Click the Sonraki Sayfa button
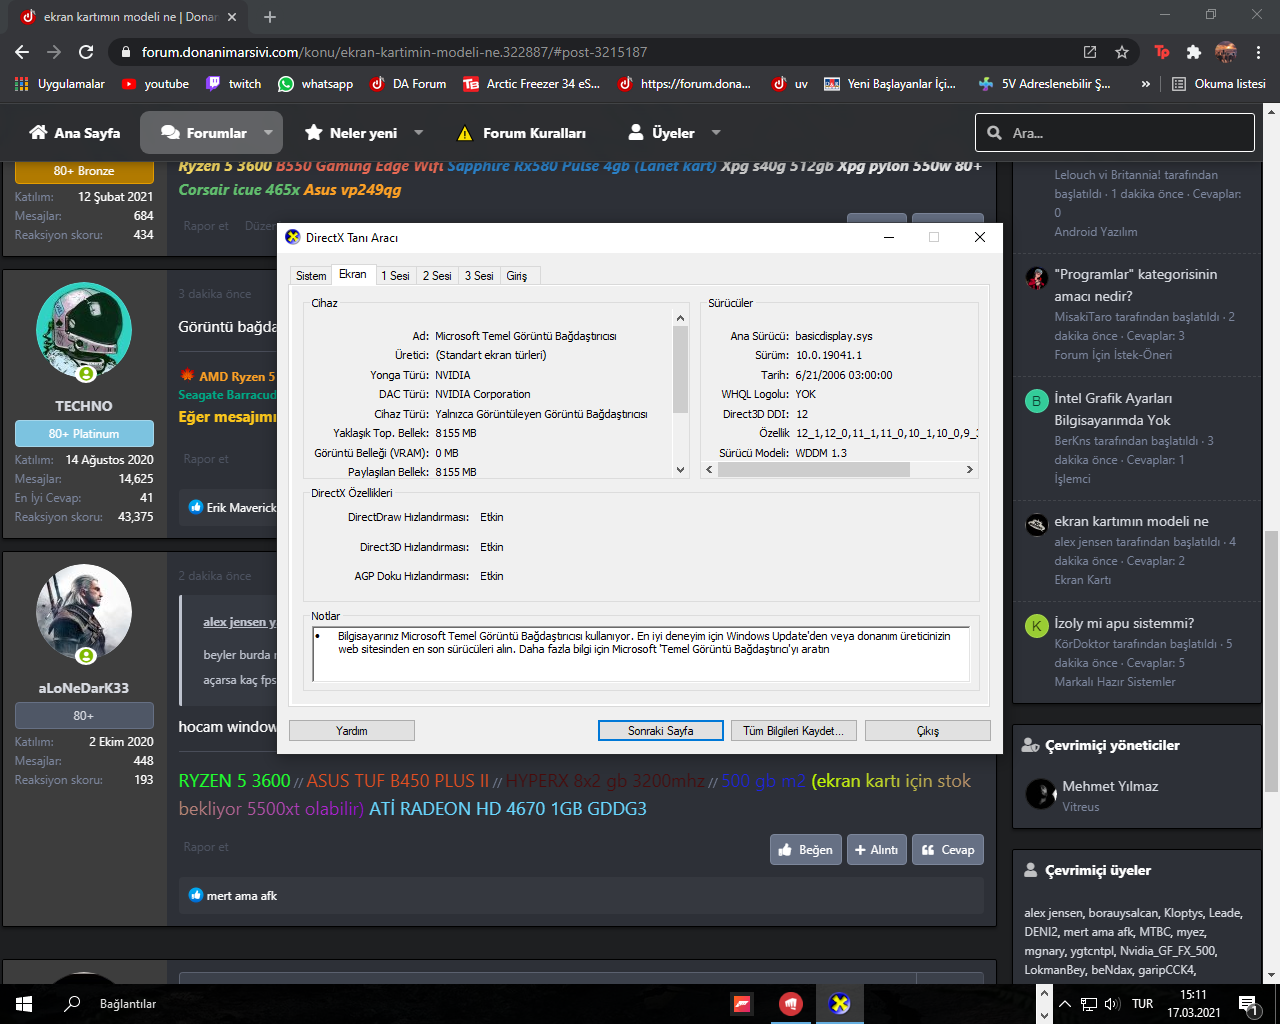The width and height of the screenshot is (1280, 1024). (661, 731)
